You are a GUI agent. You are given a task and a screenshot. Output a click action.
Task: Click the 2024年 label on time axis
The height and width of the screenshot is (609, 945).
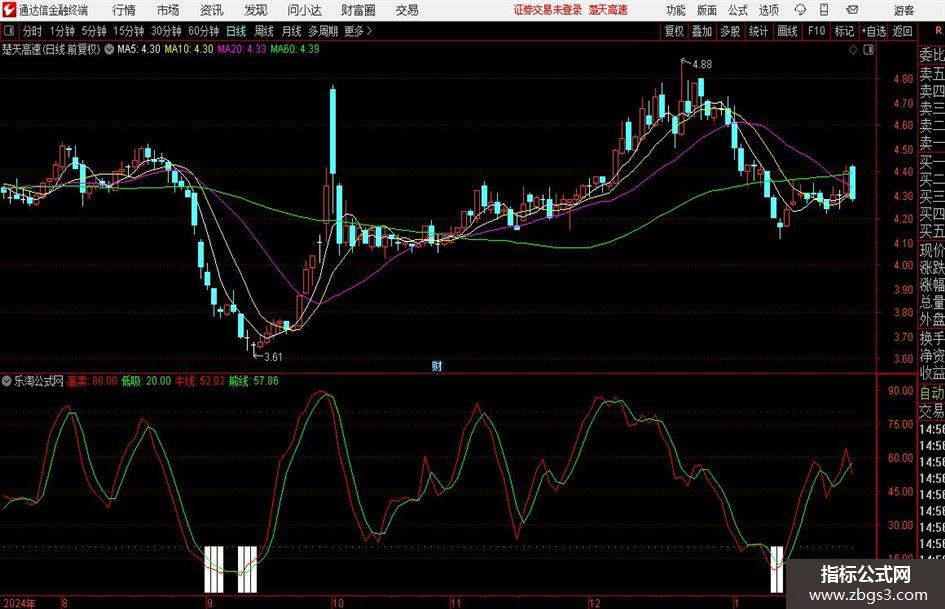click(19, 603)
